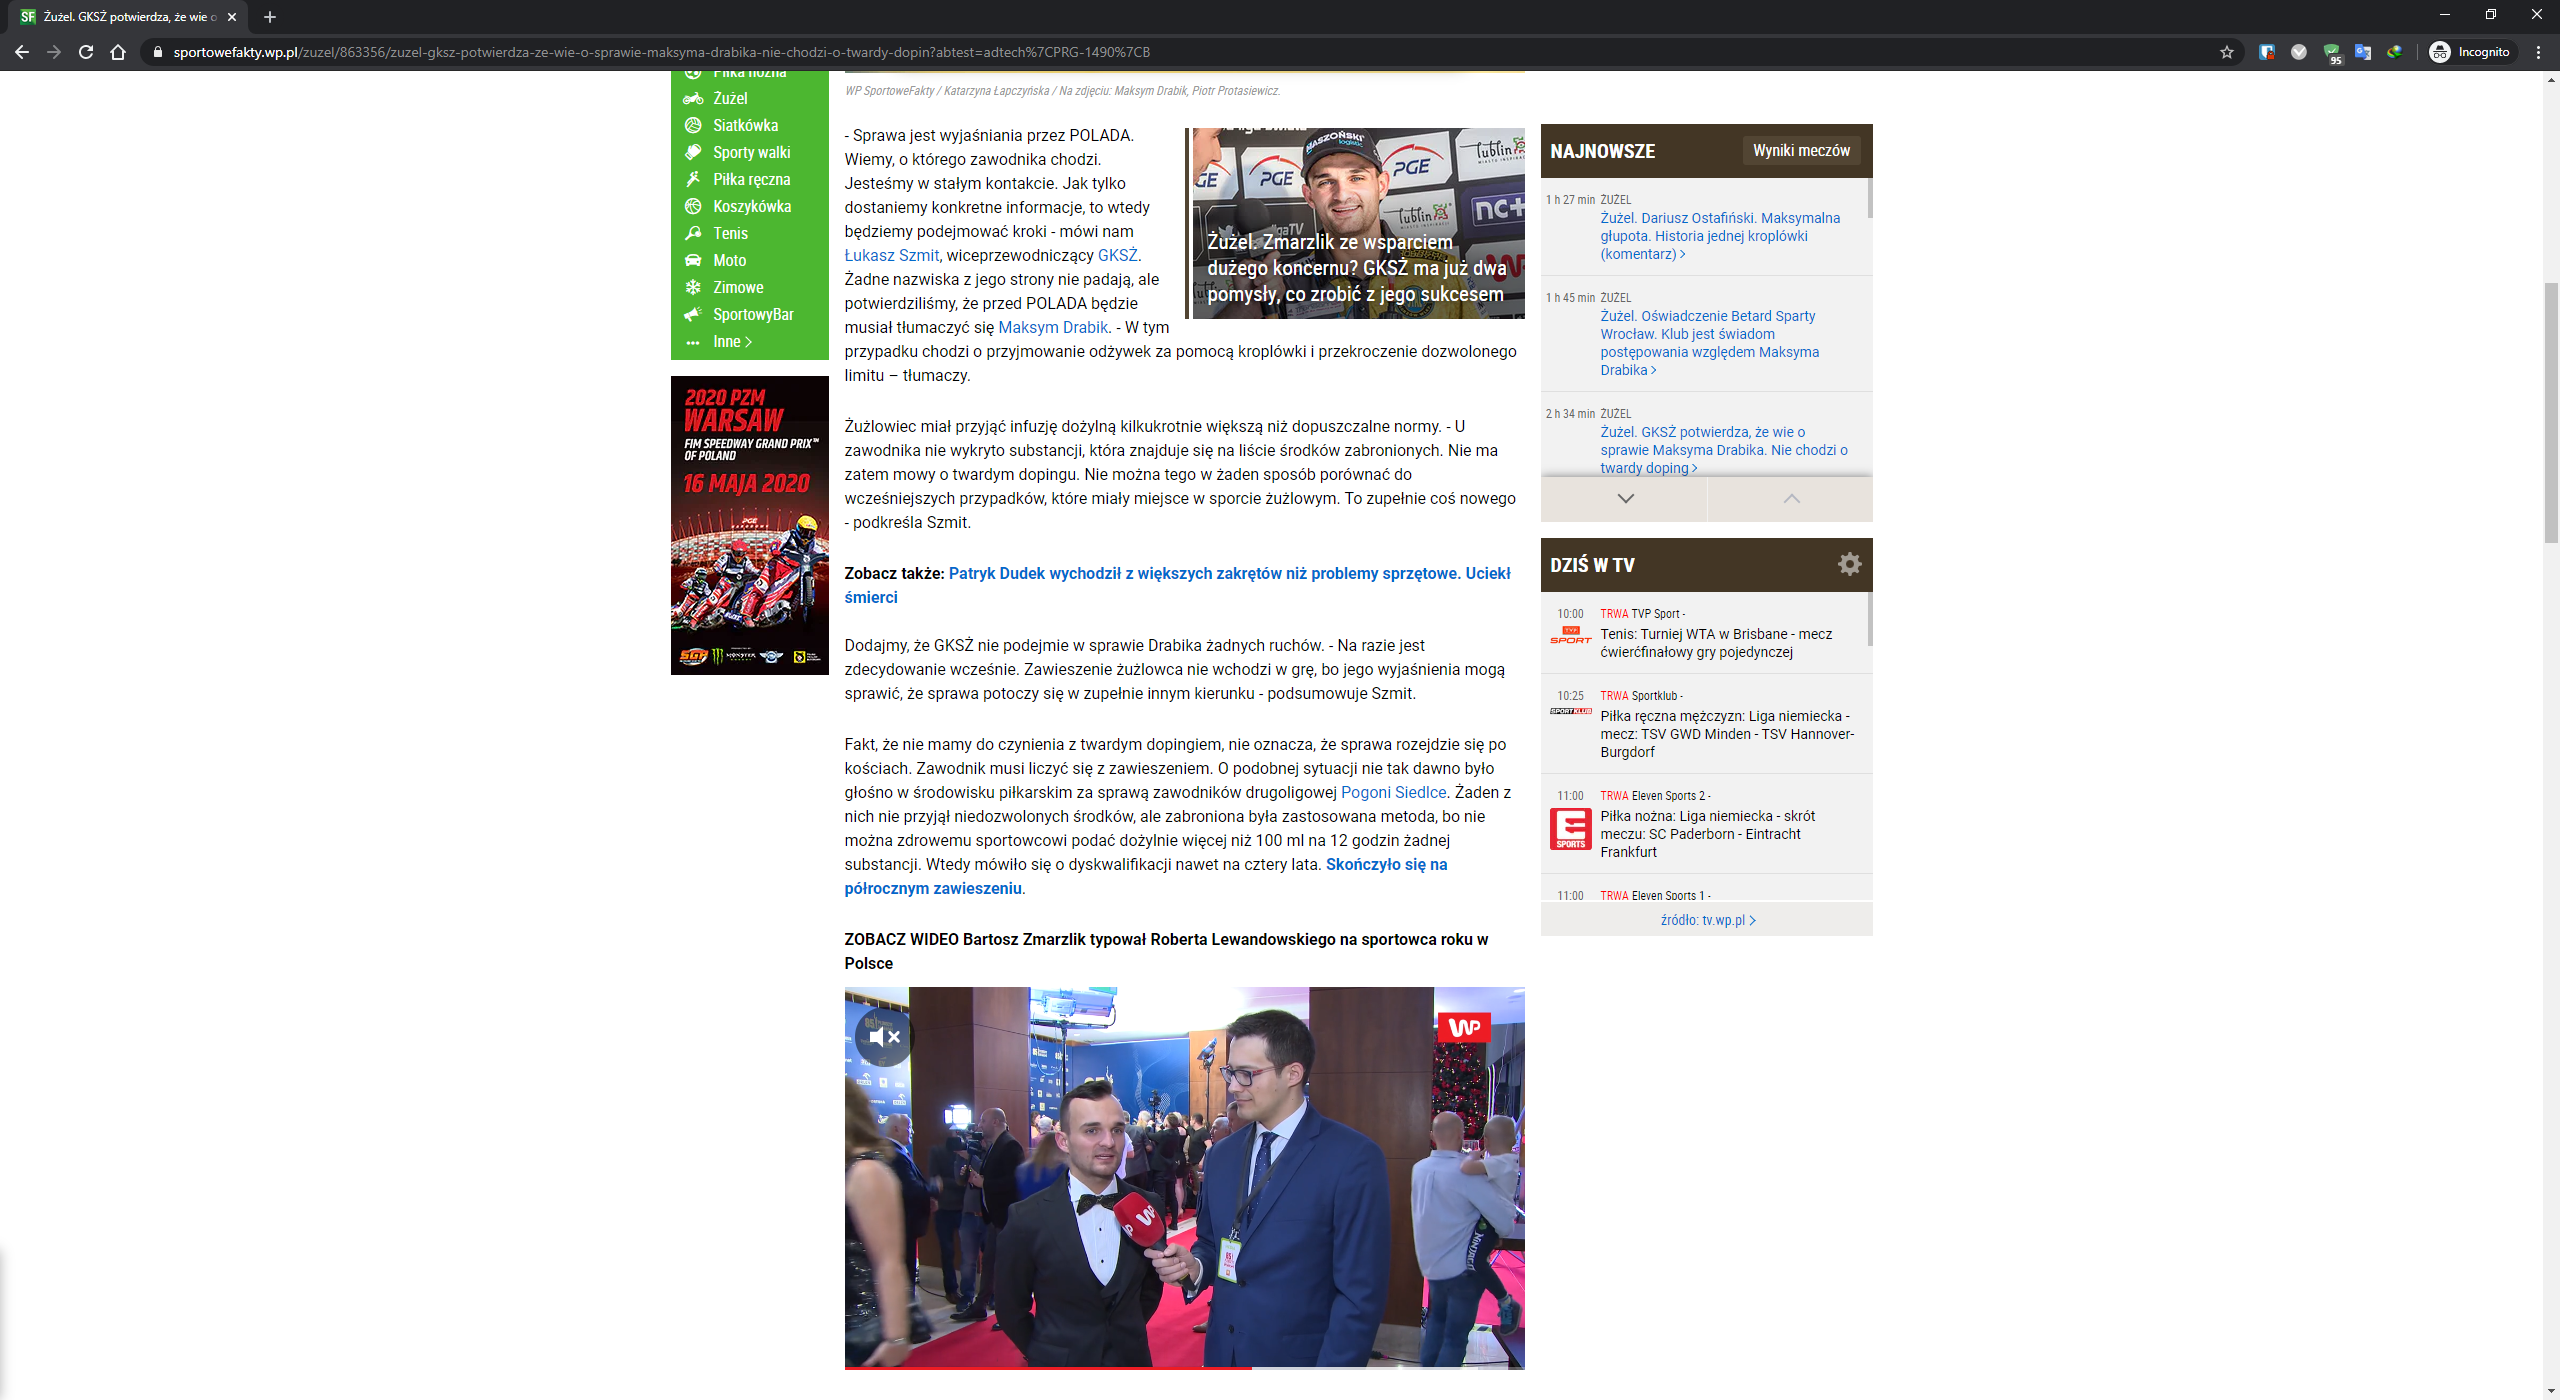The height and width of the screenshot is (1400, 2560).
Task: Select the Koszykówka basketball icon
Action: pos(695,206)
